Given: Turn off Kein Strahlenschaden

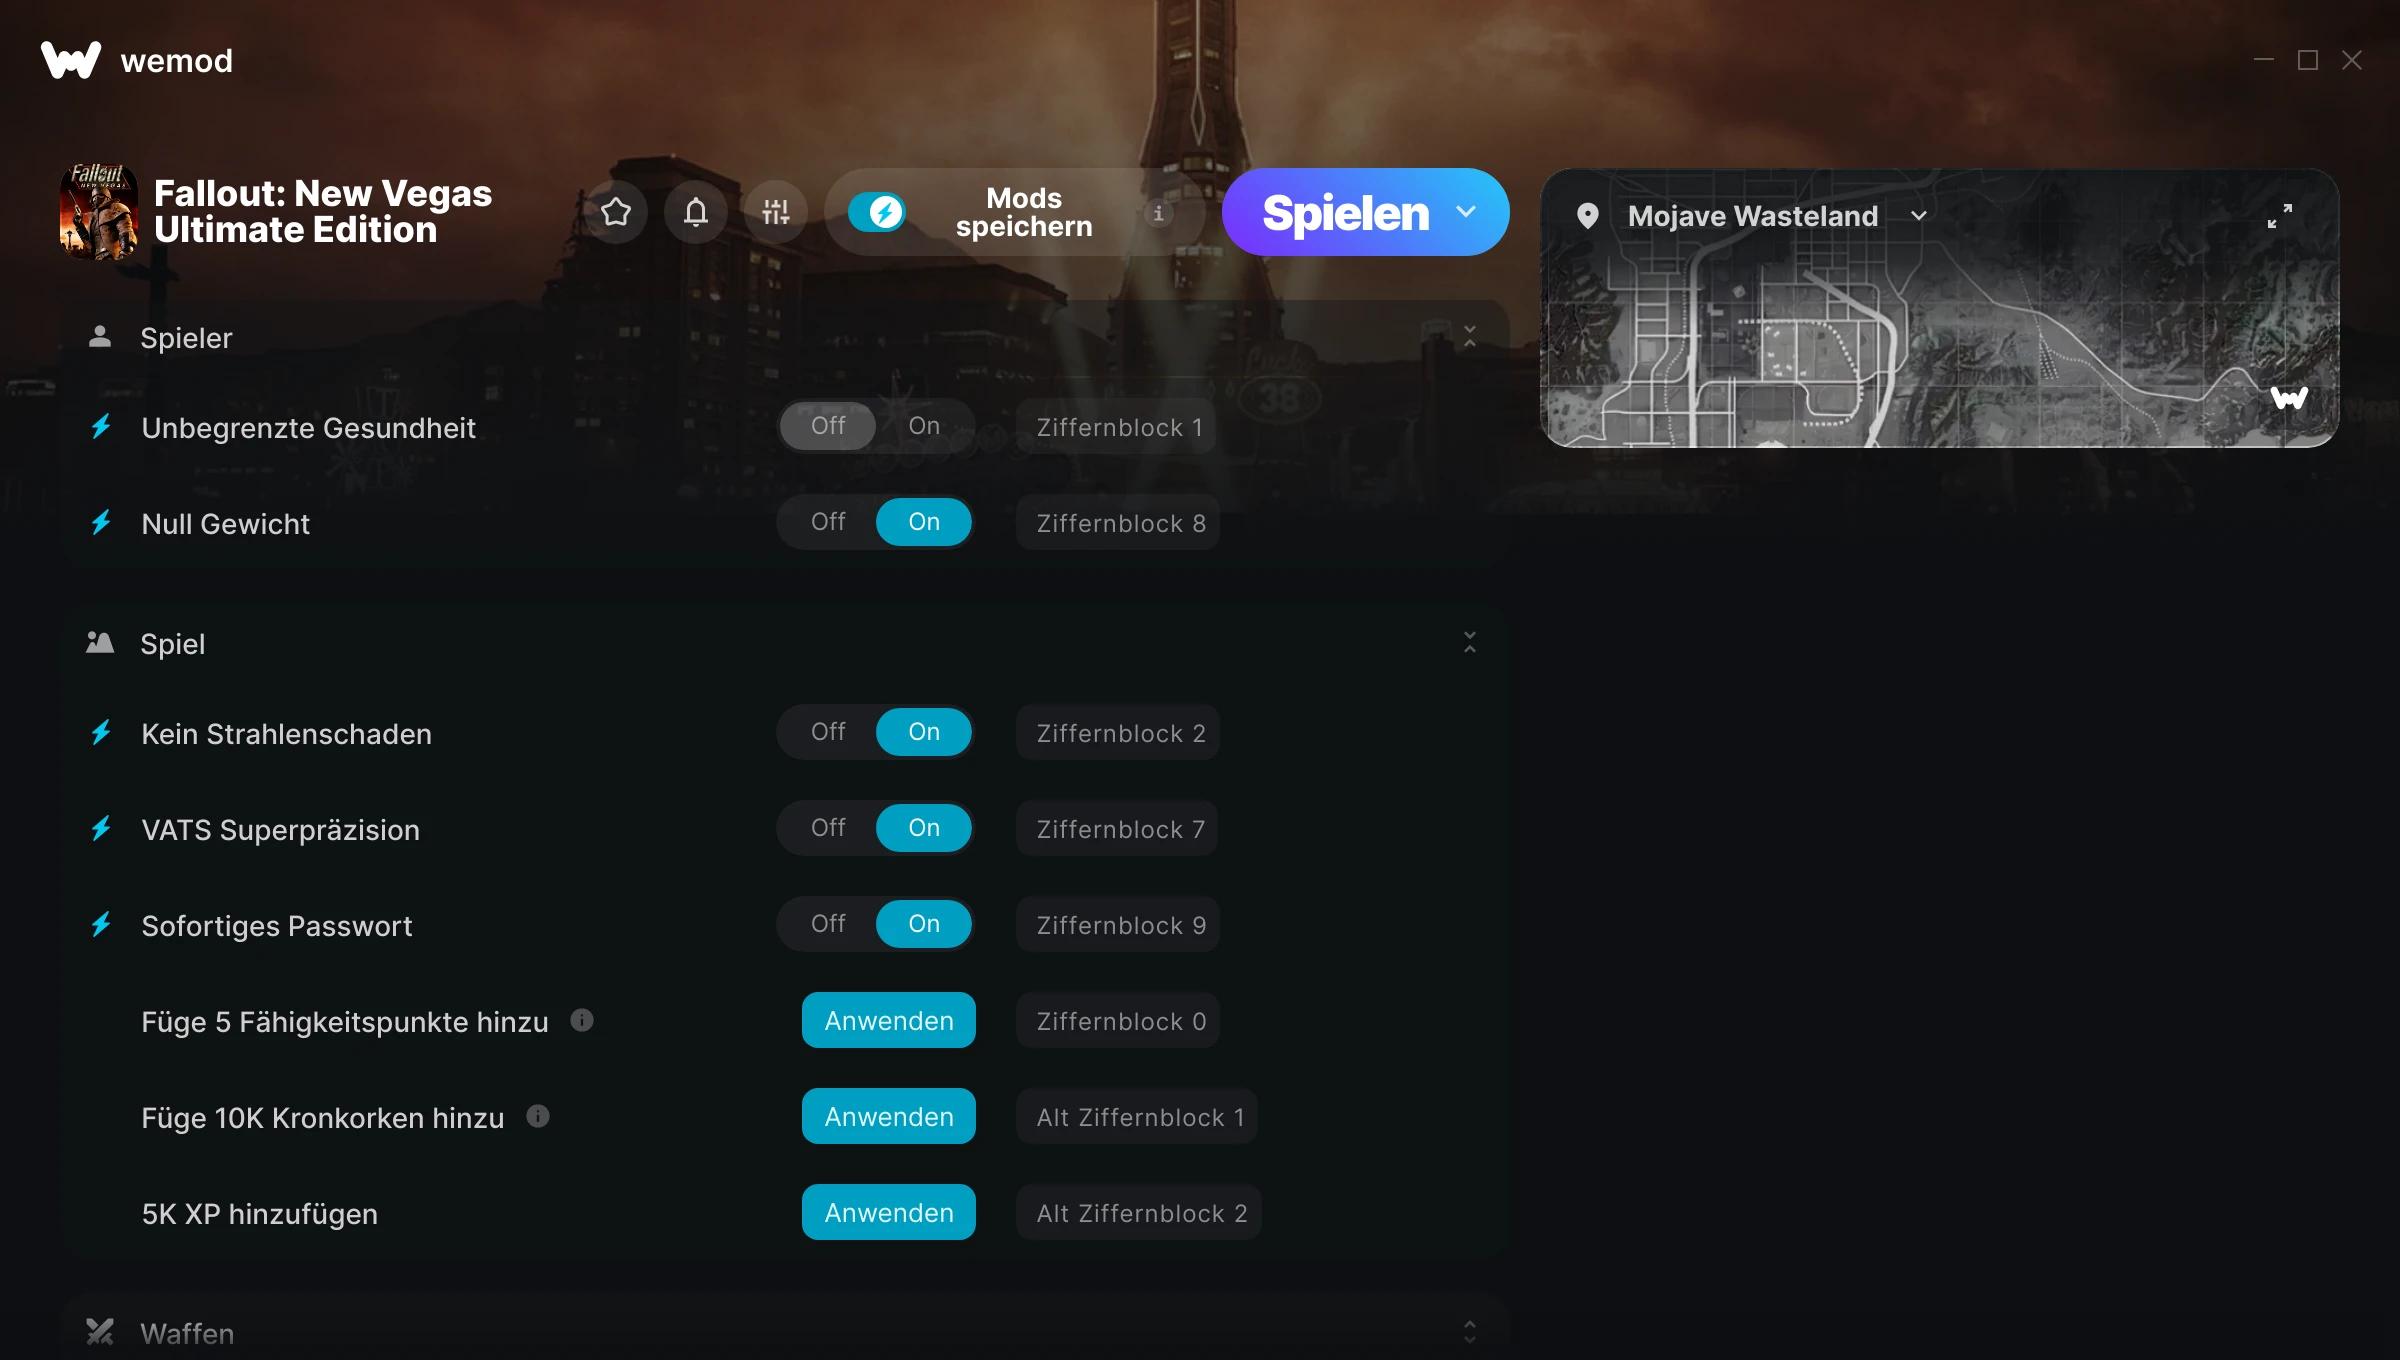Looking at the screenshot, I should click(x=828, y=732).
